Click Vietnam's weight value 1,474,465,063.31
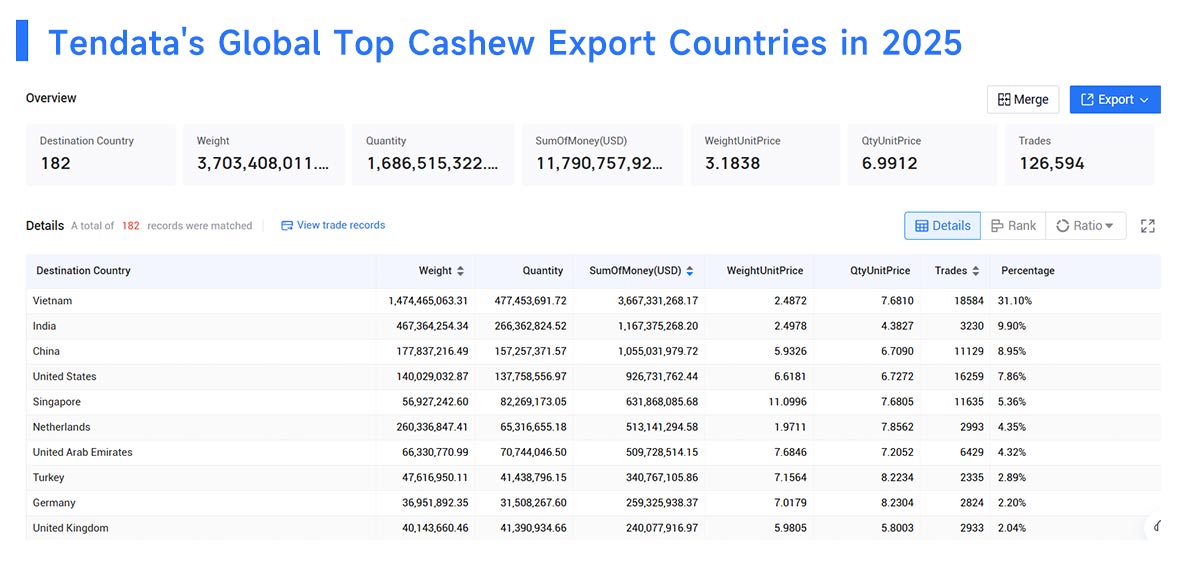 point(428,301)
